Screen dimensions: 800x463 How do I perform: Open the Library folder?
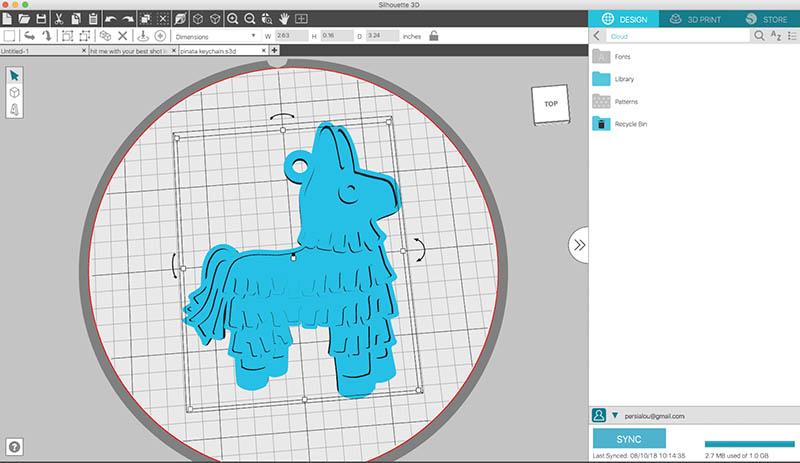click(624, 78)
